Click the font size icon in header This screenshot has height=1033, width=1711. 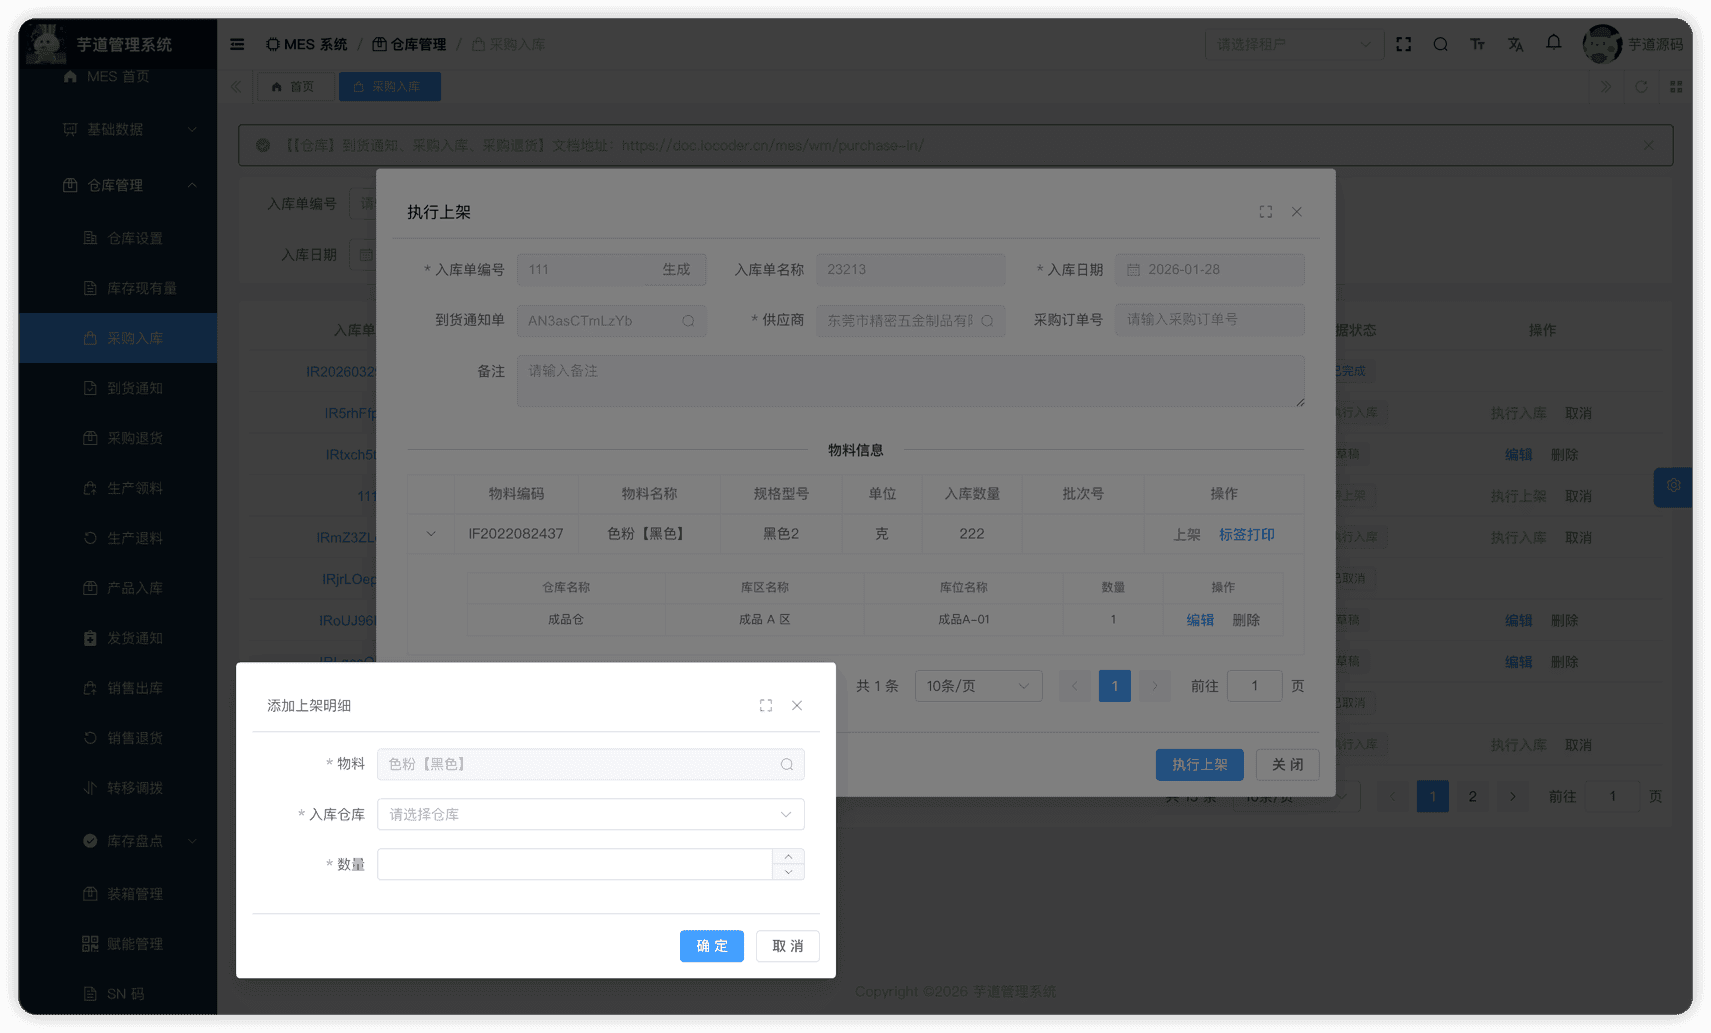(x=1477, y=45)
